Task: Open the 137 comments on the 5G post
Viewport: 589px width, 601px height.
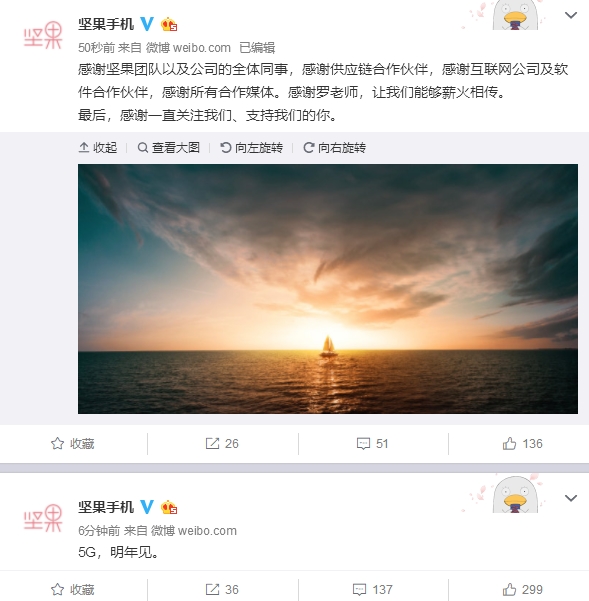Action: point(372,589)
